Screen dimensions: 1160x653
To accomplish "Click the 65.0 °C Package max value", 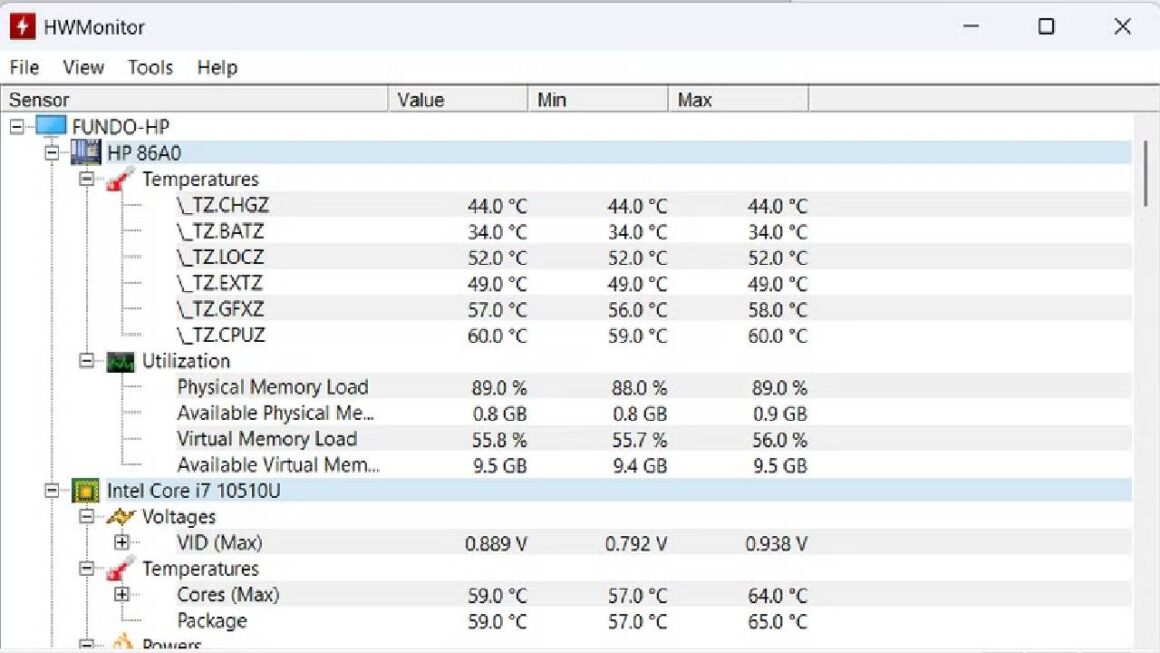I will click(777, 622).
